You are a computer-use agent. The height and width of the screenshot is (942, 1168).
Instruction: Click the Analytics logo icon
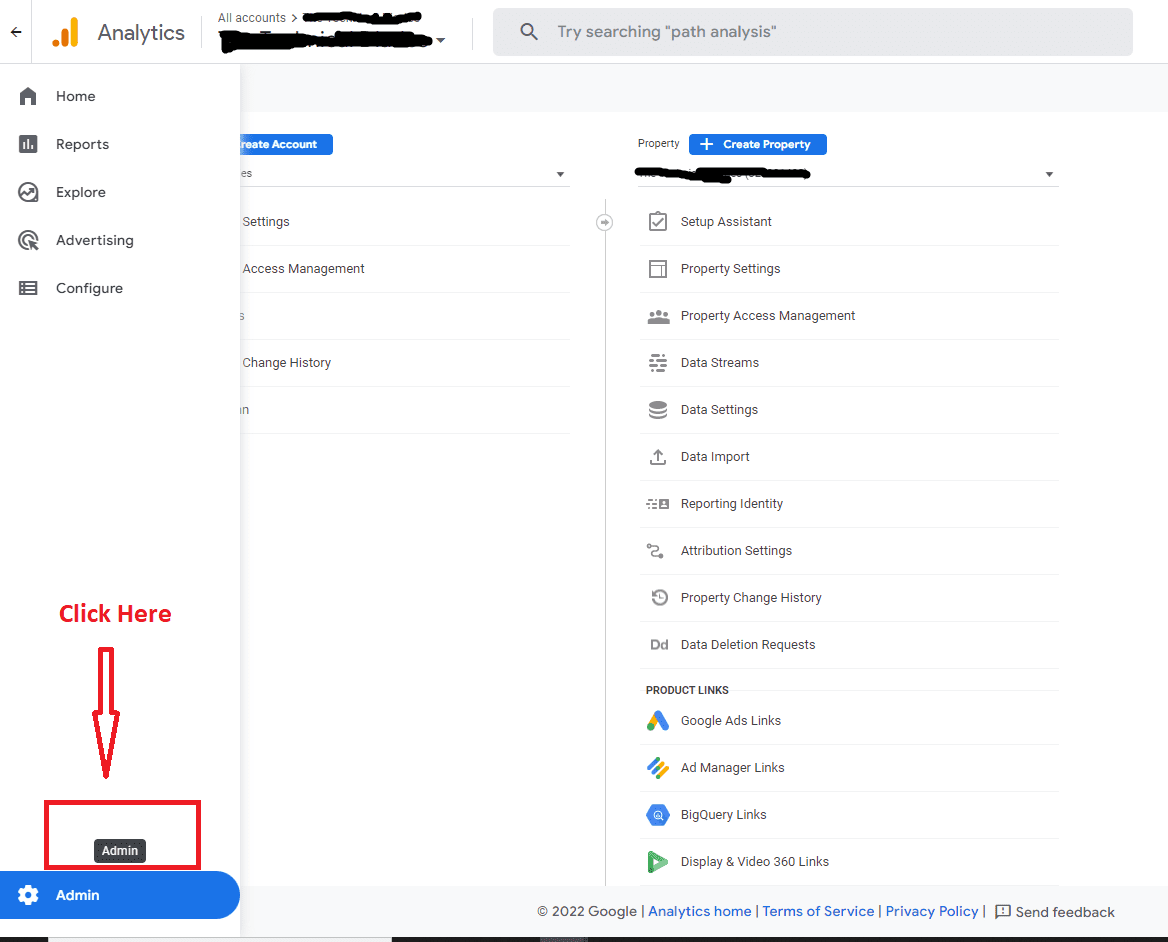click(x=66, y=32)
